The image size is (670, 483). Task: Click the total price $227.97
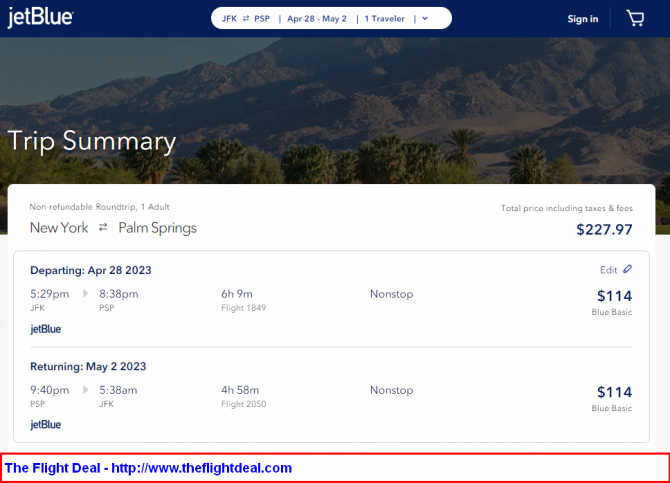604,230
